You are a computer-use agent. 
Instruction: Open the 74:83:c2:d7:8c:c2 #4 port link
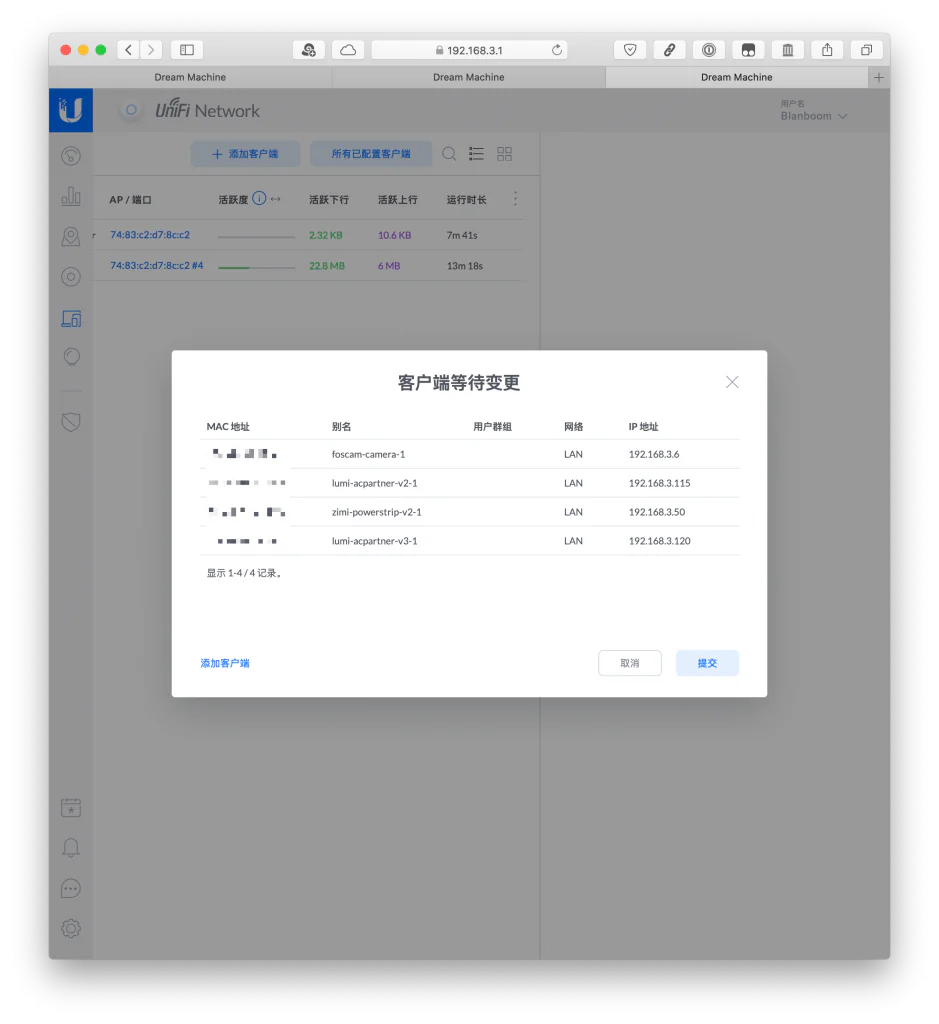157,266
